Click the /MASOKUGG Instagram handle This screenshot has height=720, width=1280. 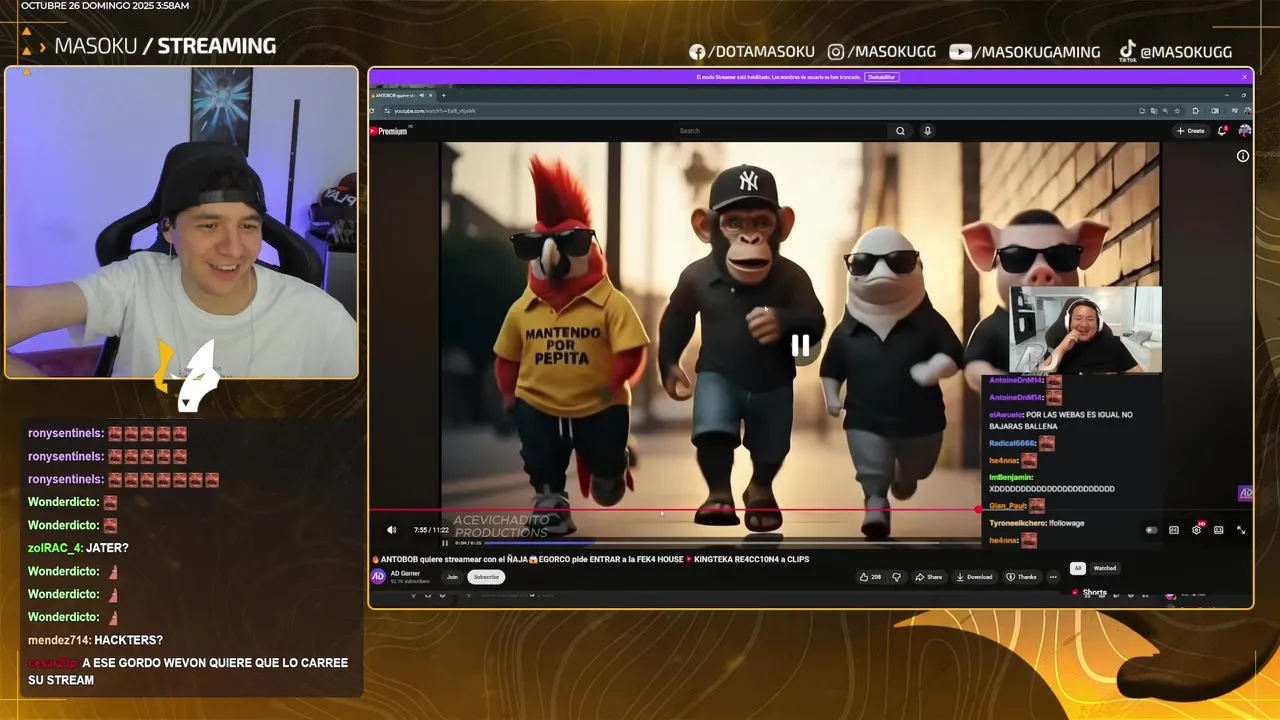coord(884,52)
